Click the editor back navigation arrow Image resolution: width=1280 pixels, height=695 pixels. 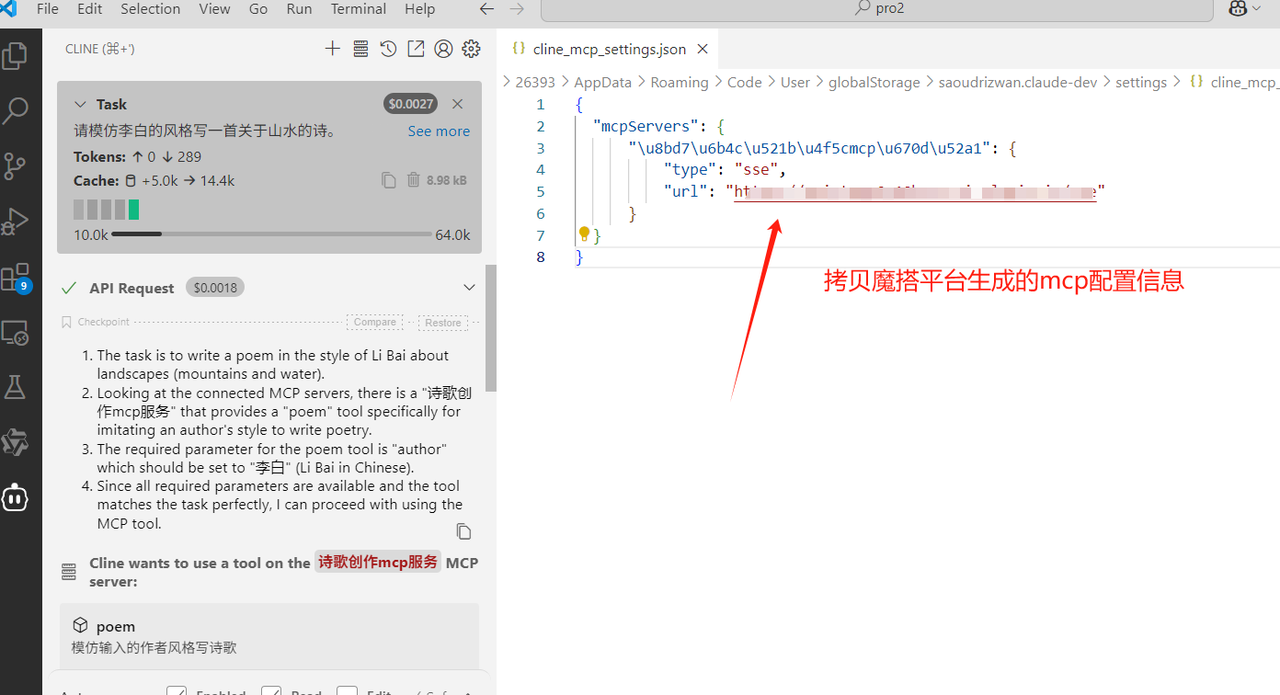pos(487,9)
